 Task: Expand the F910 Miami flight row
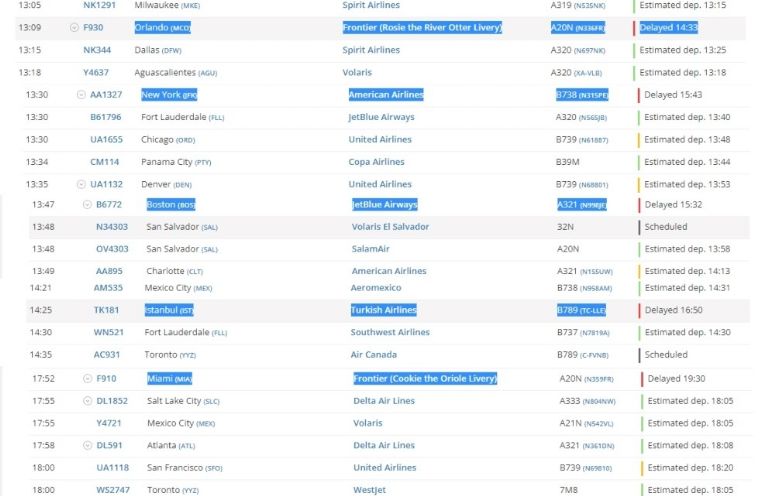tap(87, 379)
